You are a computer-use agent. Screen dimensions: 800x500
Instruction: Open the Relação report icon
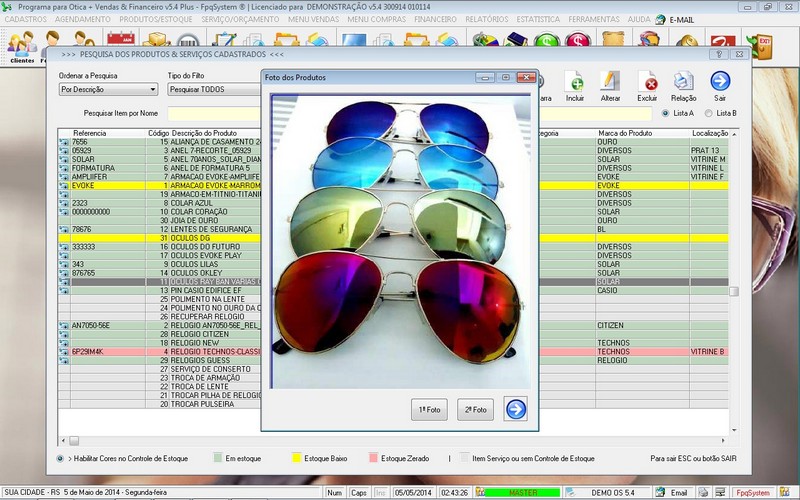coord(684,82)
